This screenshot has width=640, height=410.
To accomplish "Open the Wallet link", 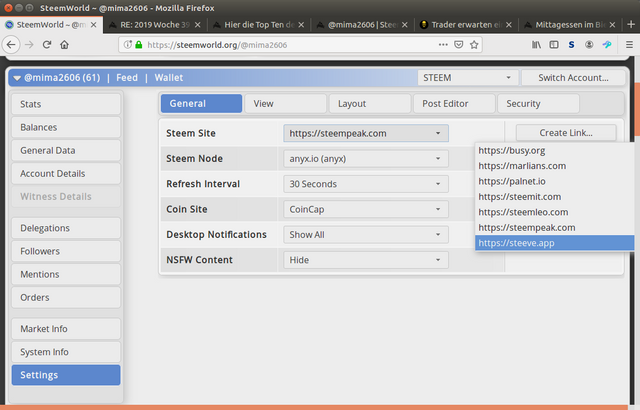I will pyautogui.click(x=169, y=78).
